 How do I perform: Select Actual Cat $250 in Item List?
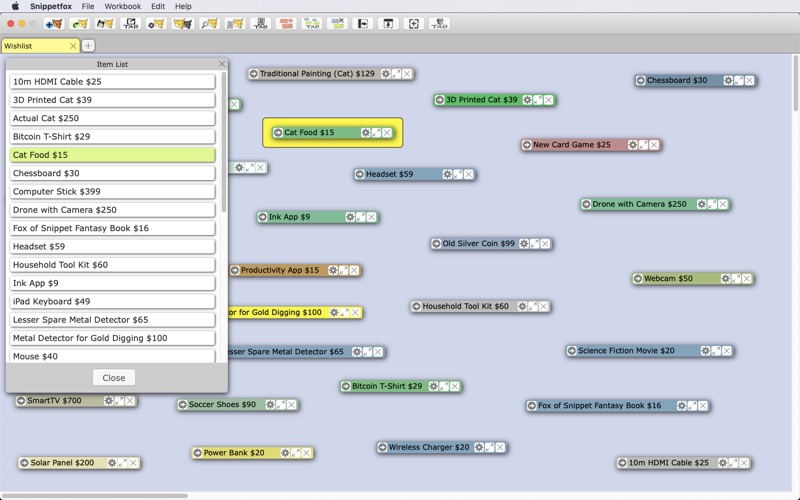pyautogui.click(x=112, y=118)
